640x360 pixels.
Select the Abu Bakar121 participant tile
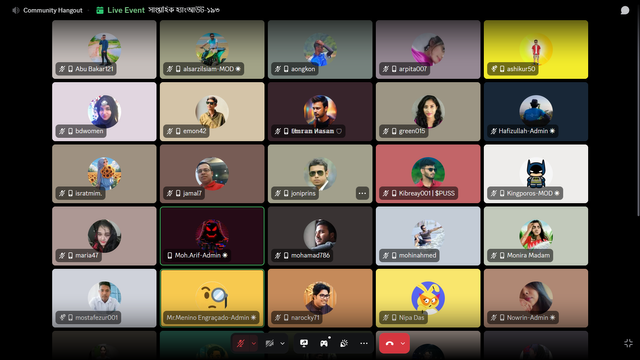[104, 49]
